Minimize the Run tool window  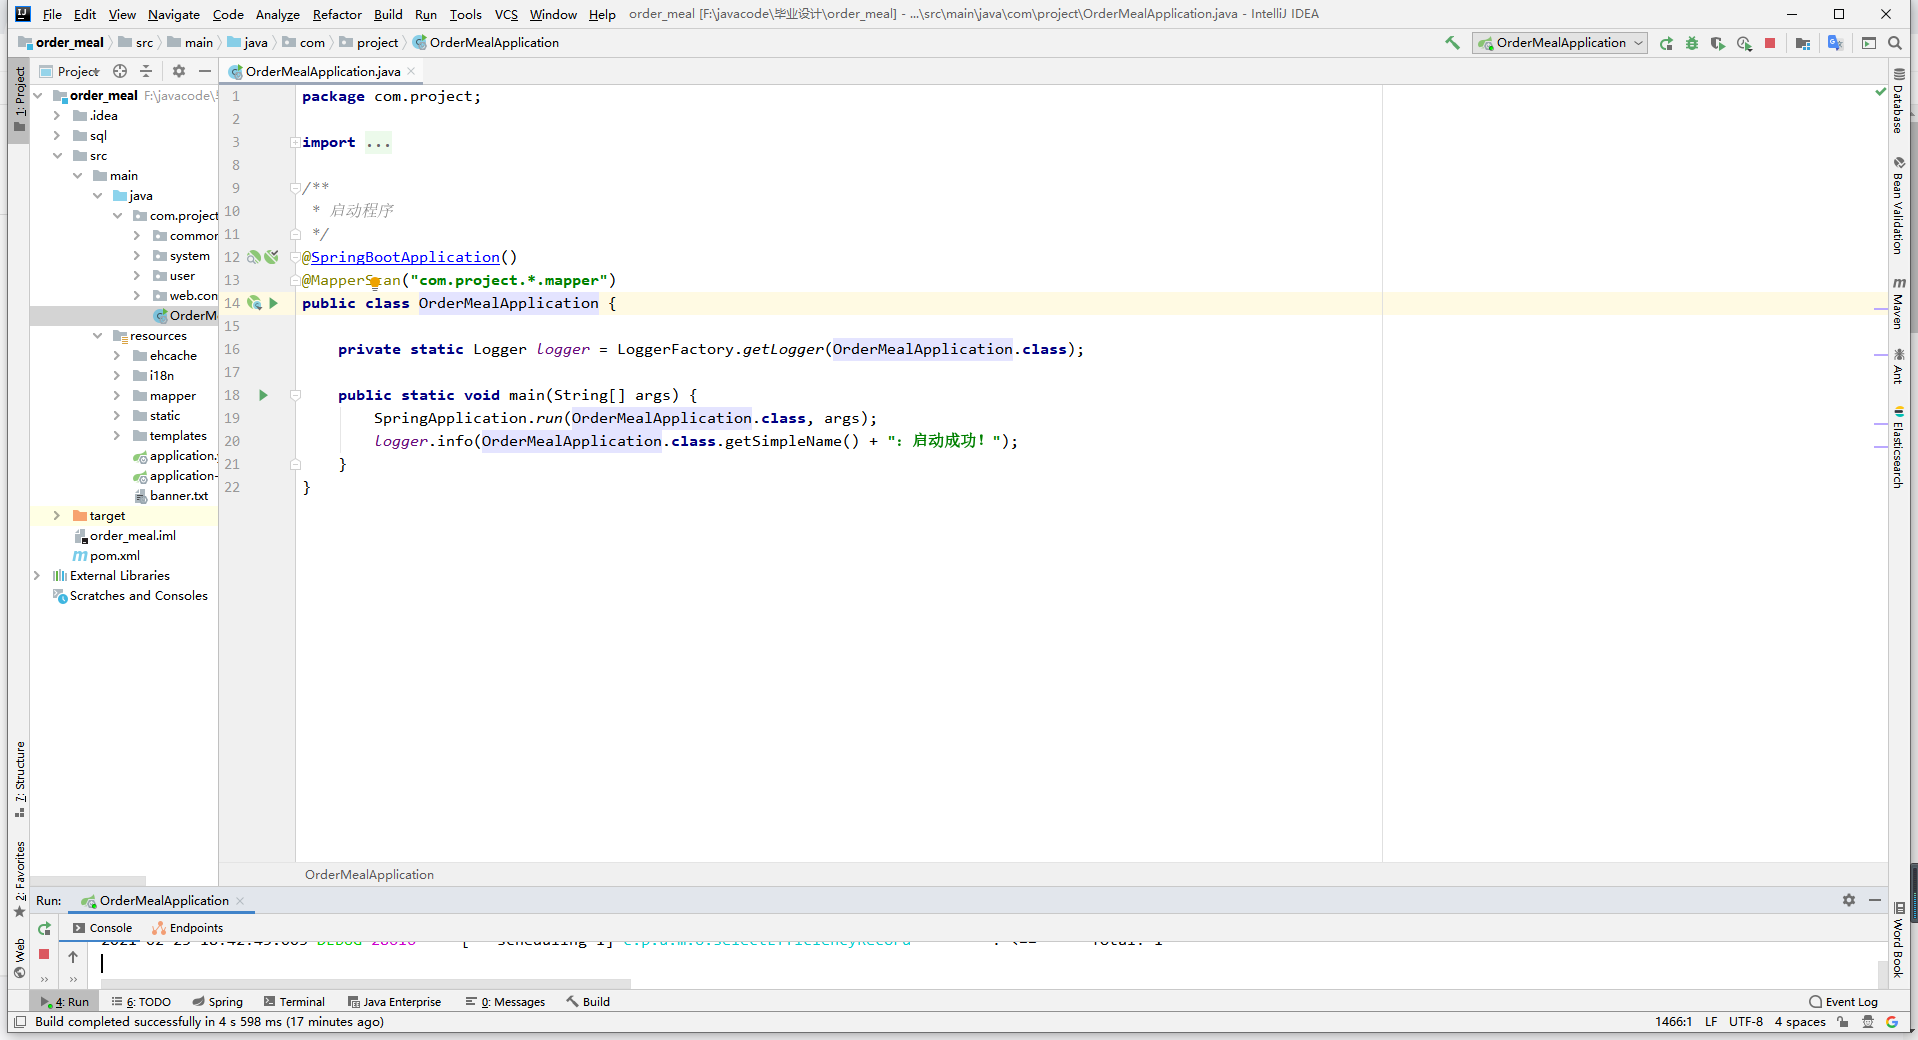(x=1875, y=900)
